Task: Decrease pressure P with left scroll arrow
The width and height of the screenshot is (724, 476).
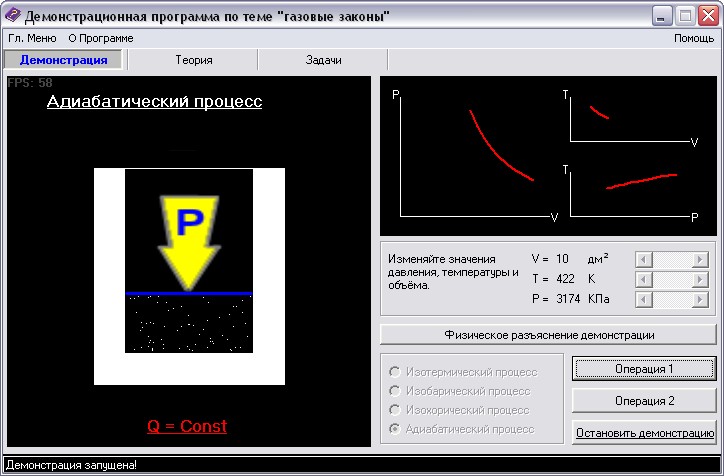Action: click(x=644, y=300)
